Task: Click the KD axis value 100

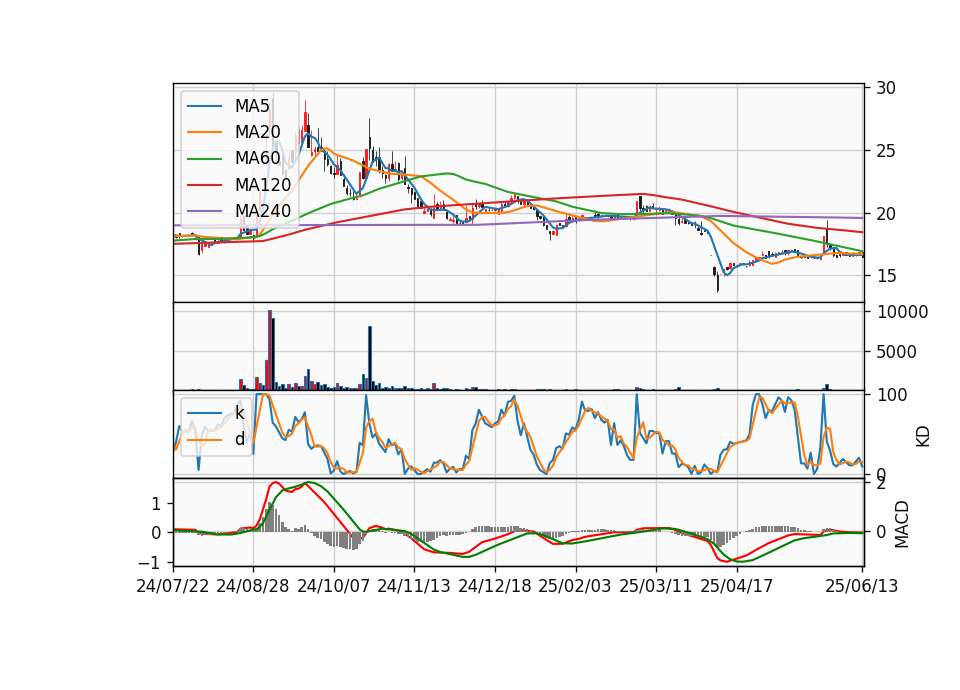Action: coord(892,395)
